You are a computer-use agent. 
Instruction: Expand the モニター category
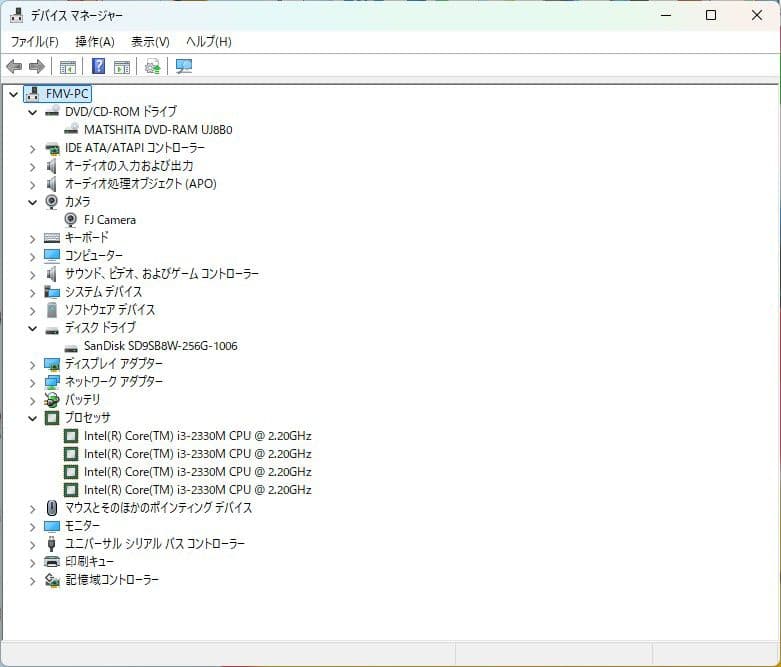32,527
